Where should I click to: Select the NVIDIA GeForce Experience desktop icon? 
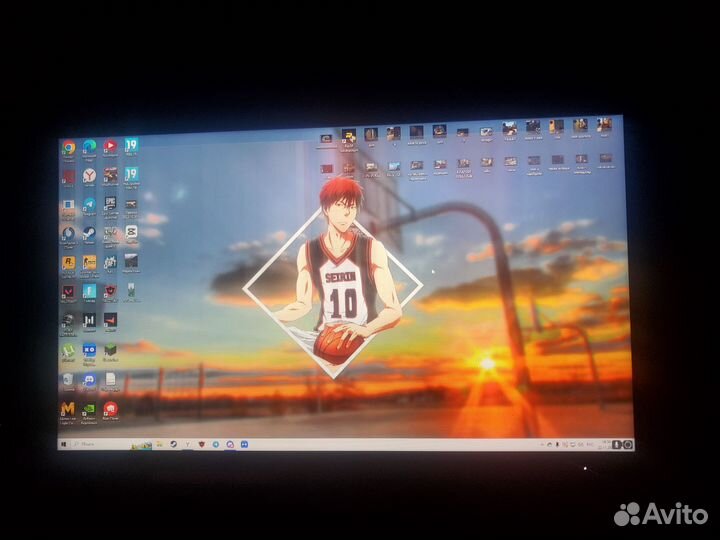89,408
